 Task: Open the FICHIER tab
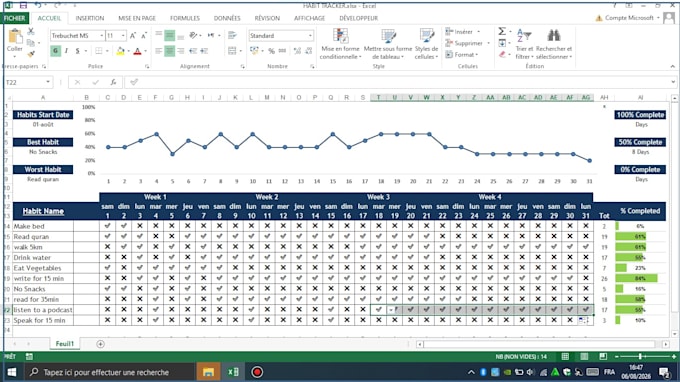pyautogui.click(x=14, y=18)
